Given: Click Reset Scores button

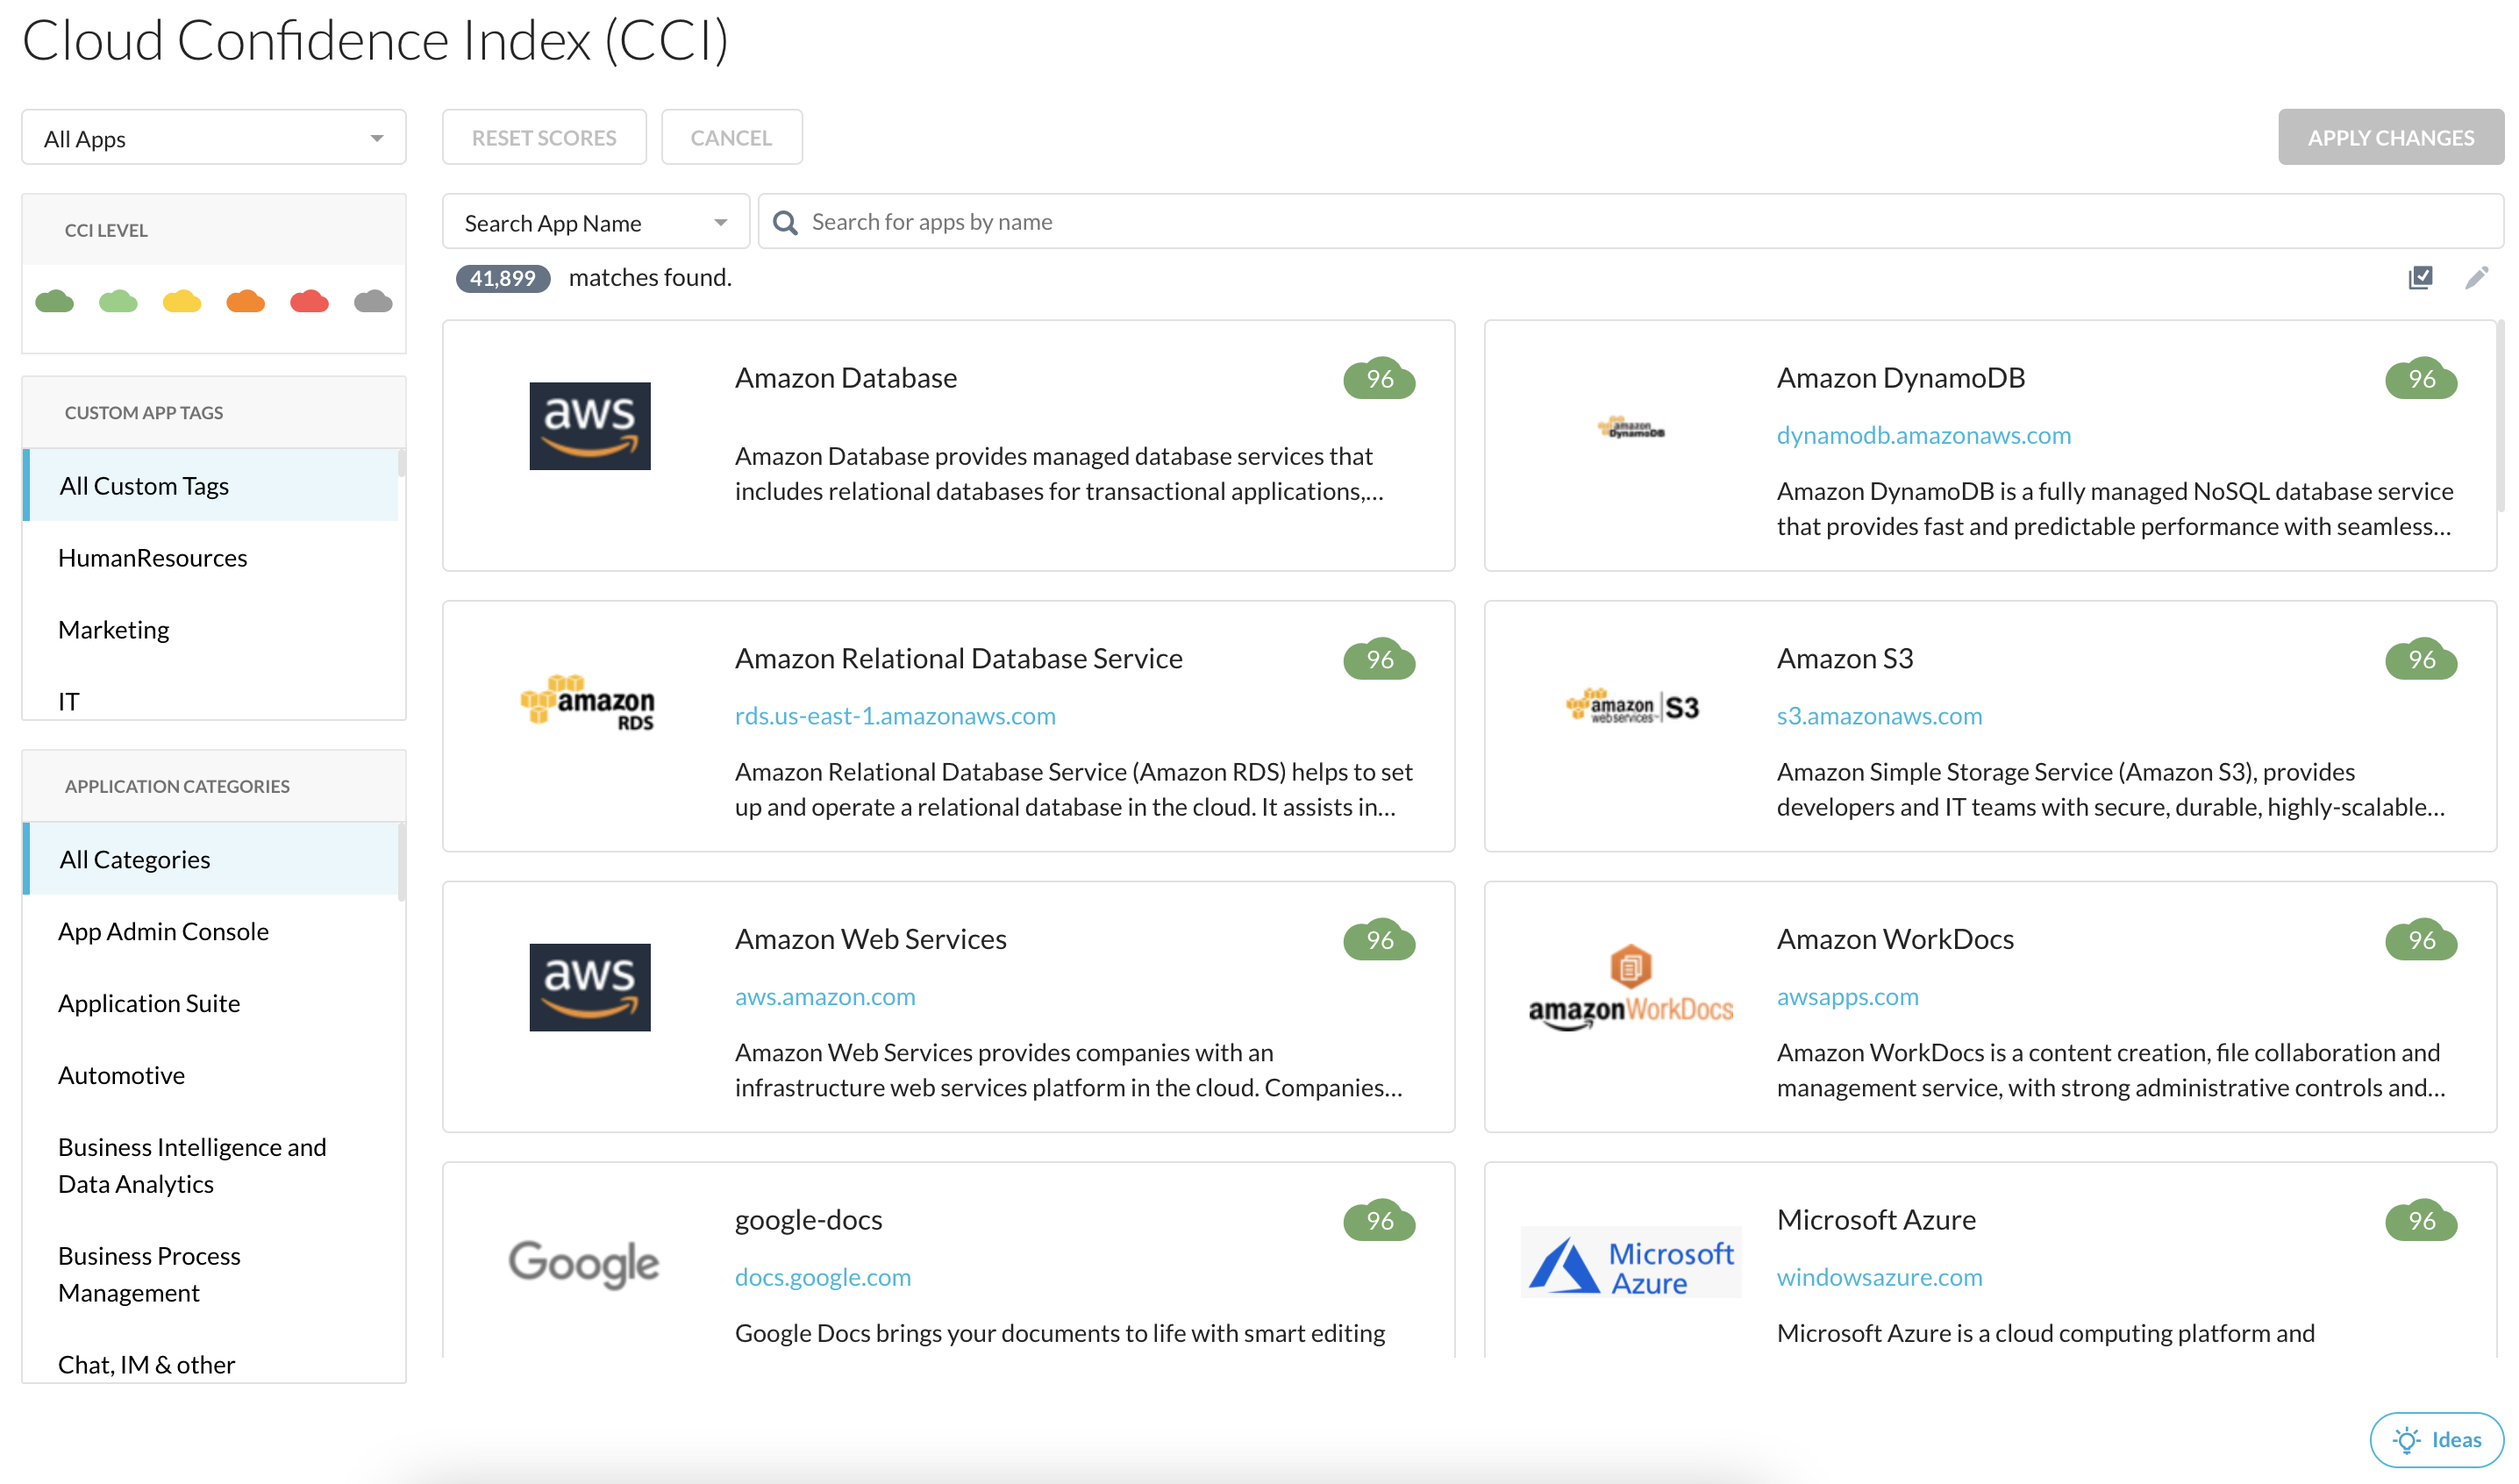Looking at the screenshot, I should pyautogui.click(x=544, y=138).
